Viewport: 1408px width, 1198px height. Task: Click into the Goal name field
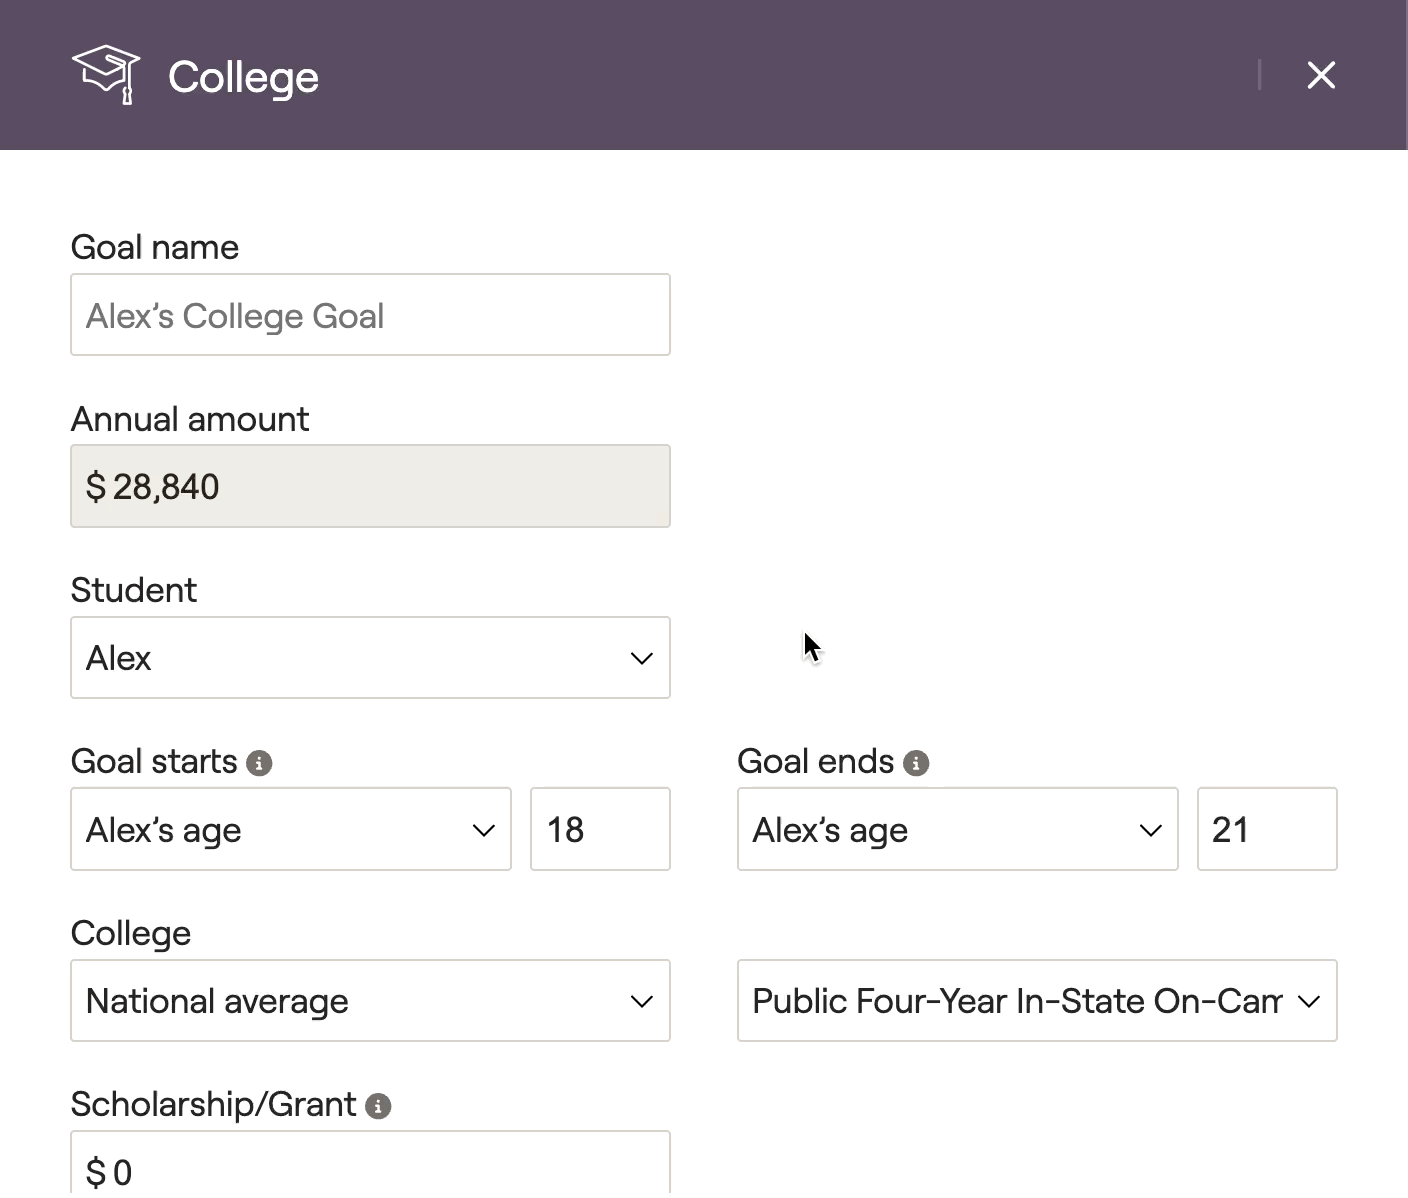[370, 315]
